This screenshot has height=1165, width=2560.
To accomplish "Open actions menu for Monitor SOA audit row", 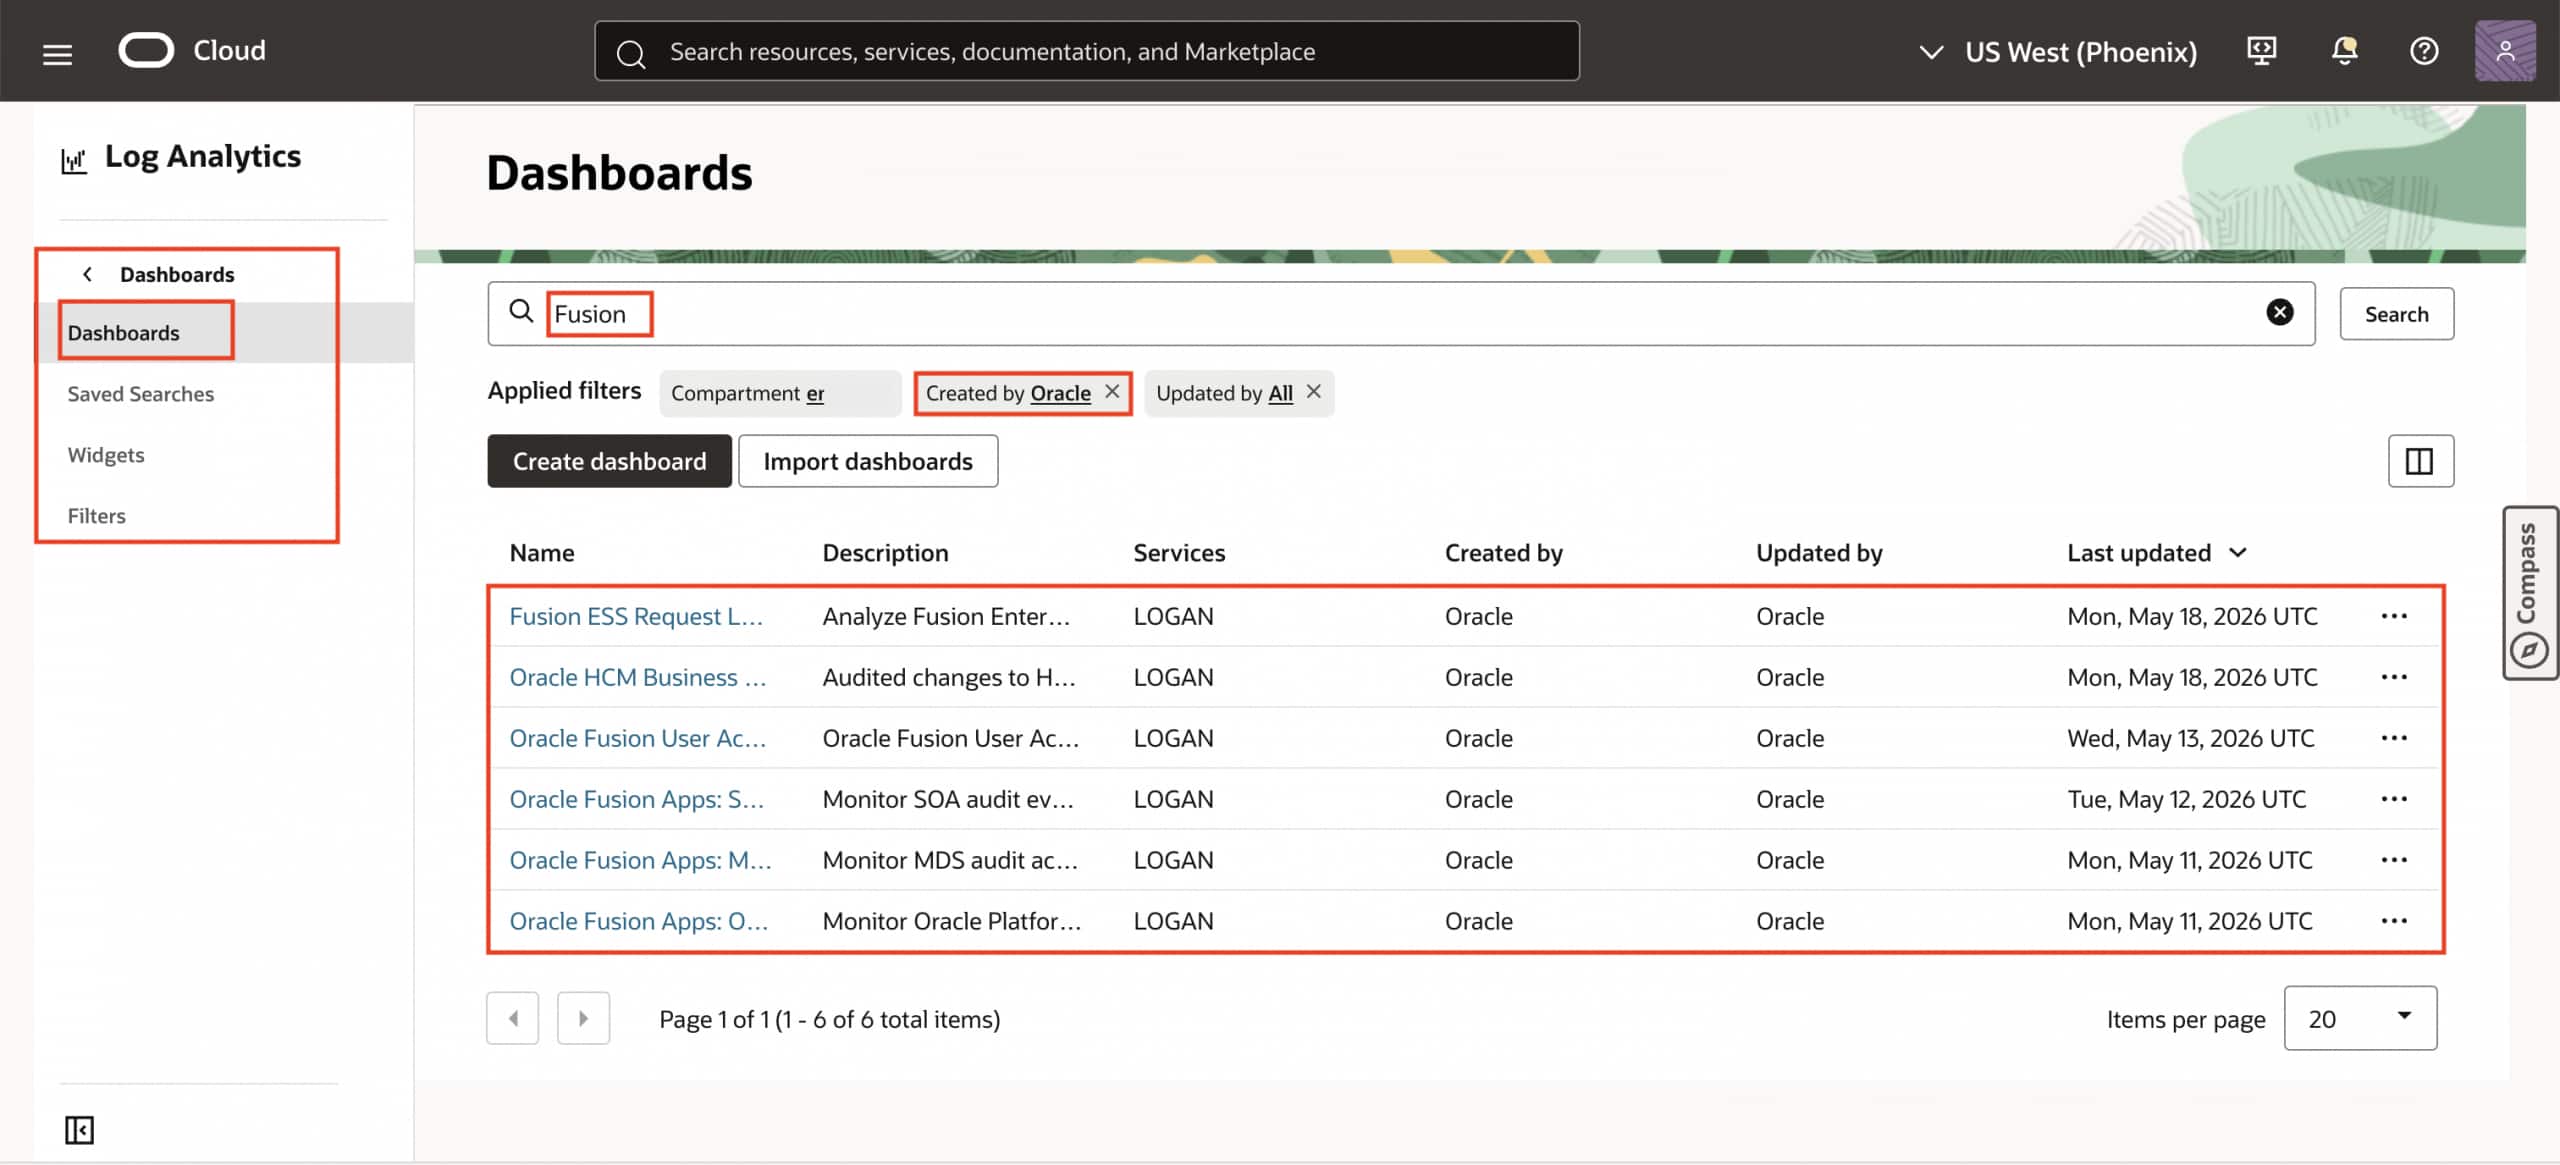I will click(2394, 799).
